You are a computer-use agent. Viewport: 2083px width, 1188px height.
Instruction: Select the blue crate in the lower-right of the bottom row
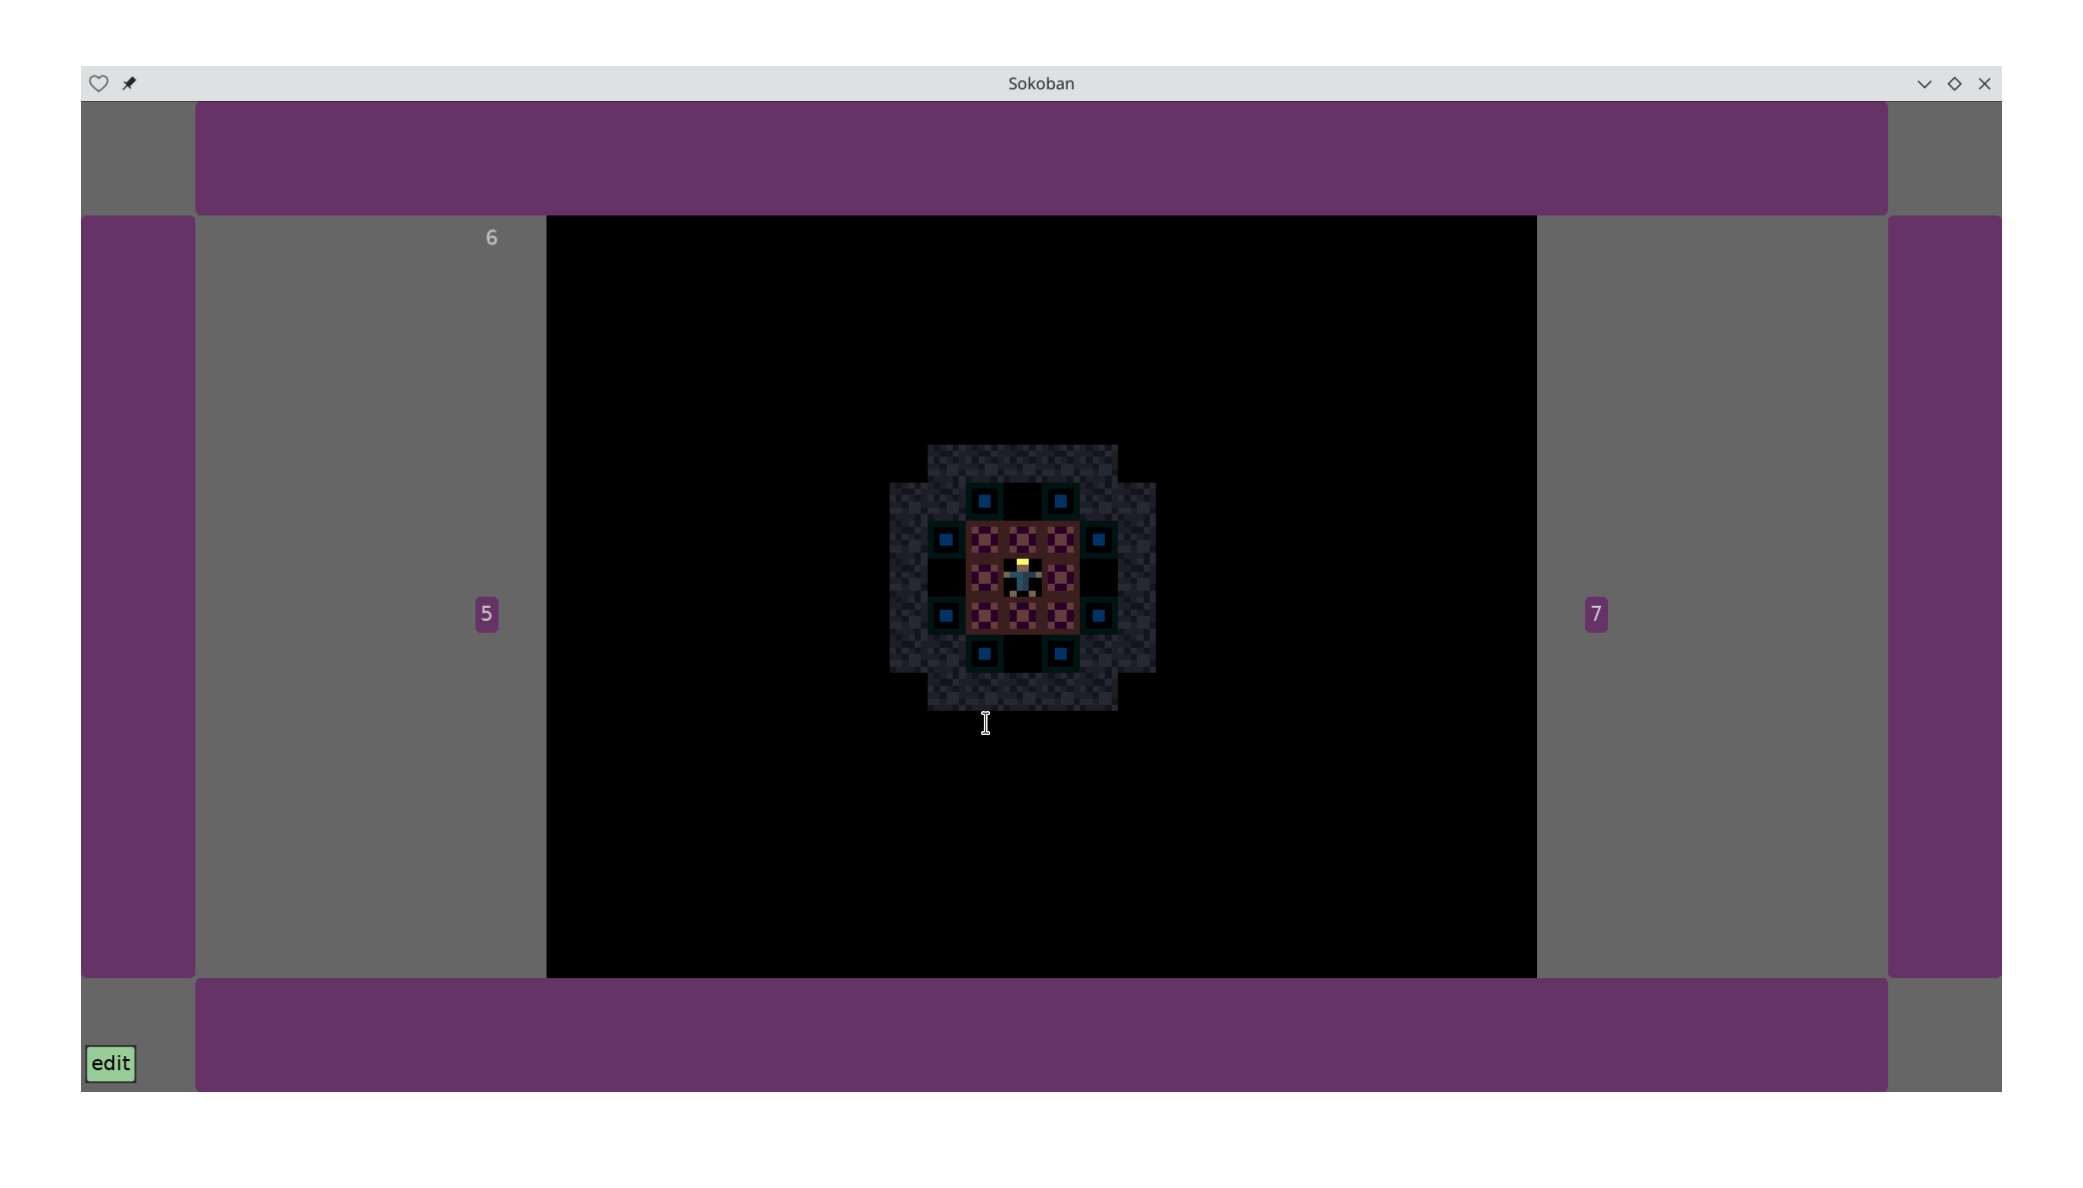[x=1060, y=654]
